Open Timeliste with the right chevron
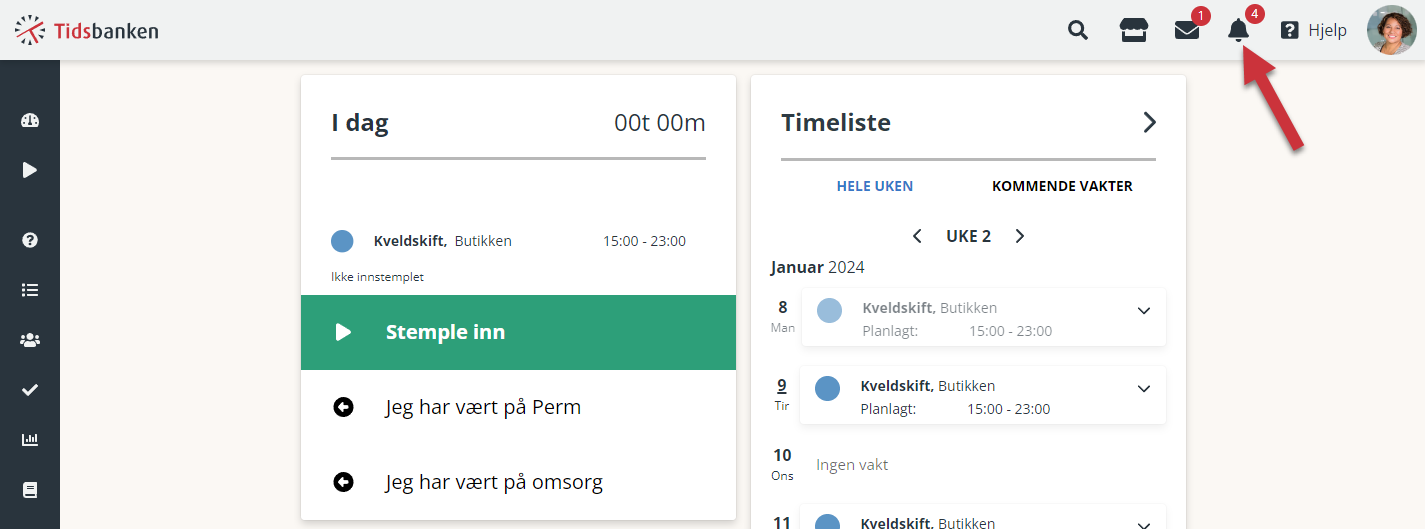1425x529 pixels. pos(1149,122)
